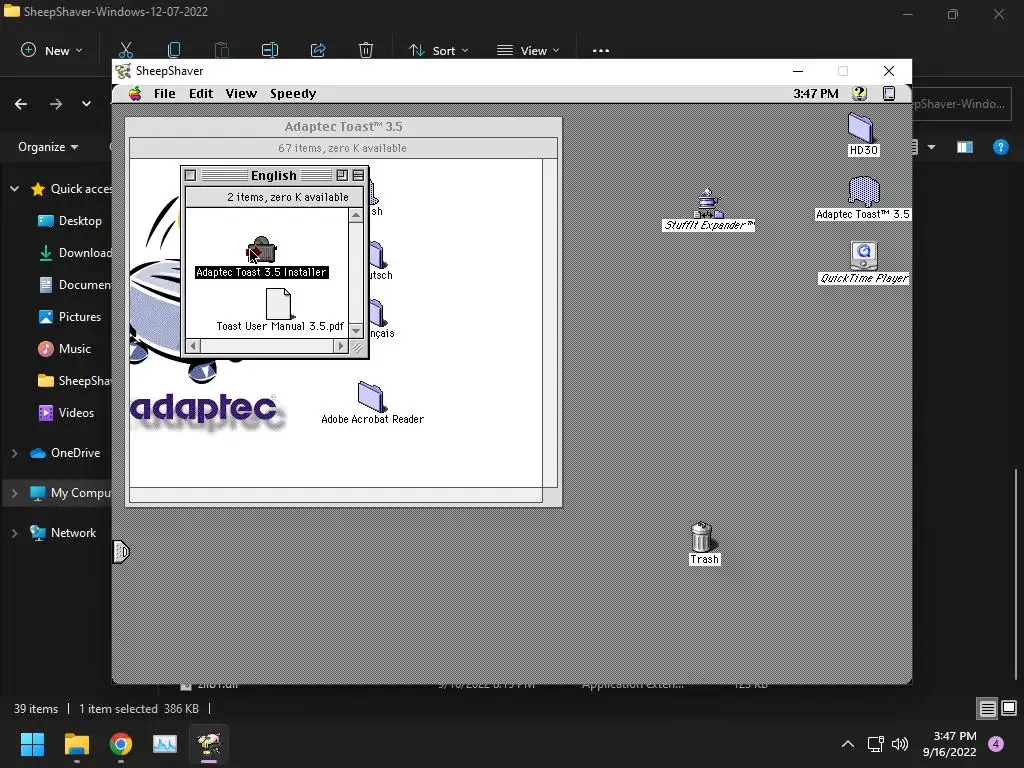Select the Adaptec Toast 3.5 Installer icon
Screen dimensions: 1024x768
click(x=261, y=250)
